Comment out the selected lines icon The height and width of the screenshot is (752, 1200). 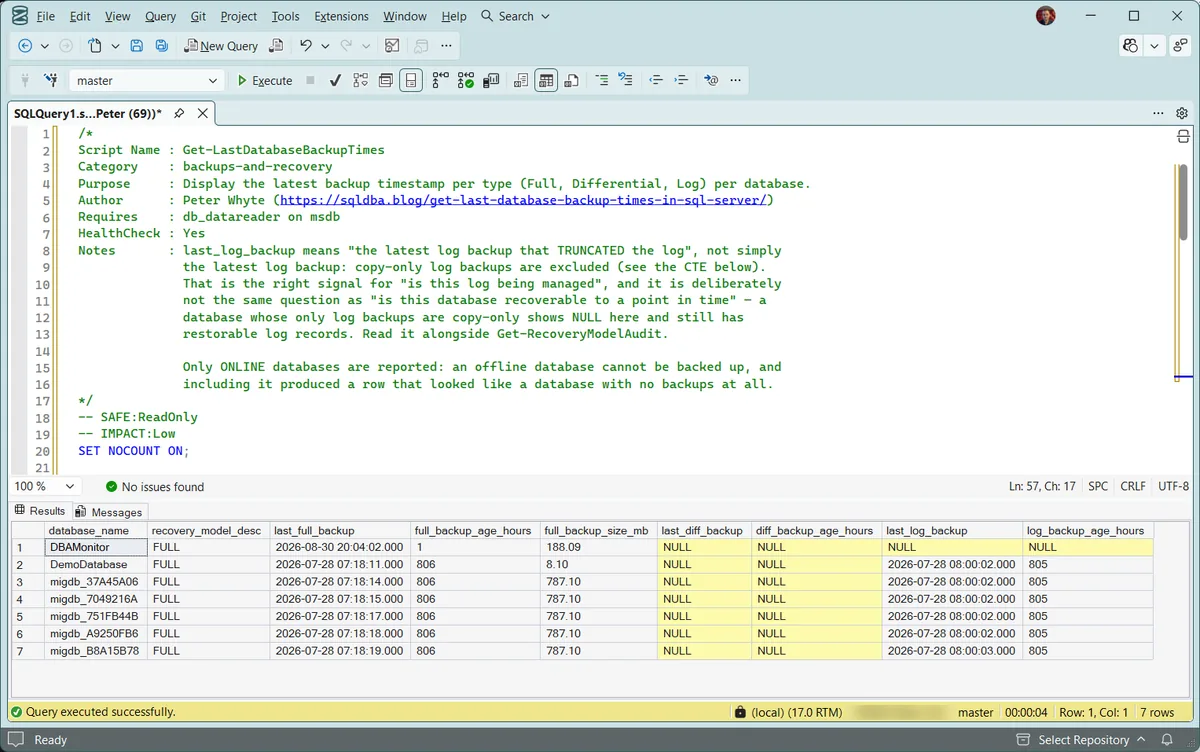[601, 80]
